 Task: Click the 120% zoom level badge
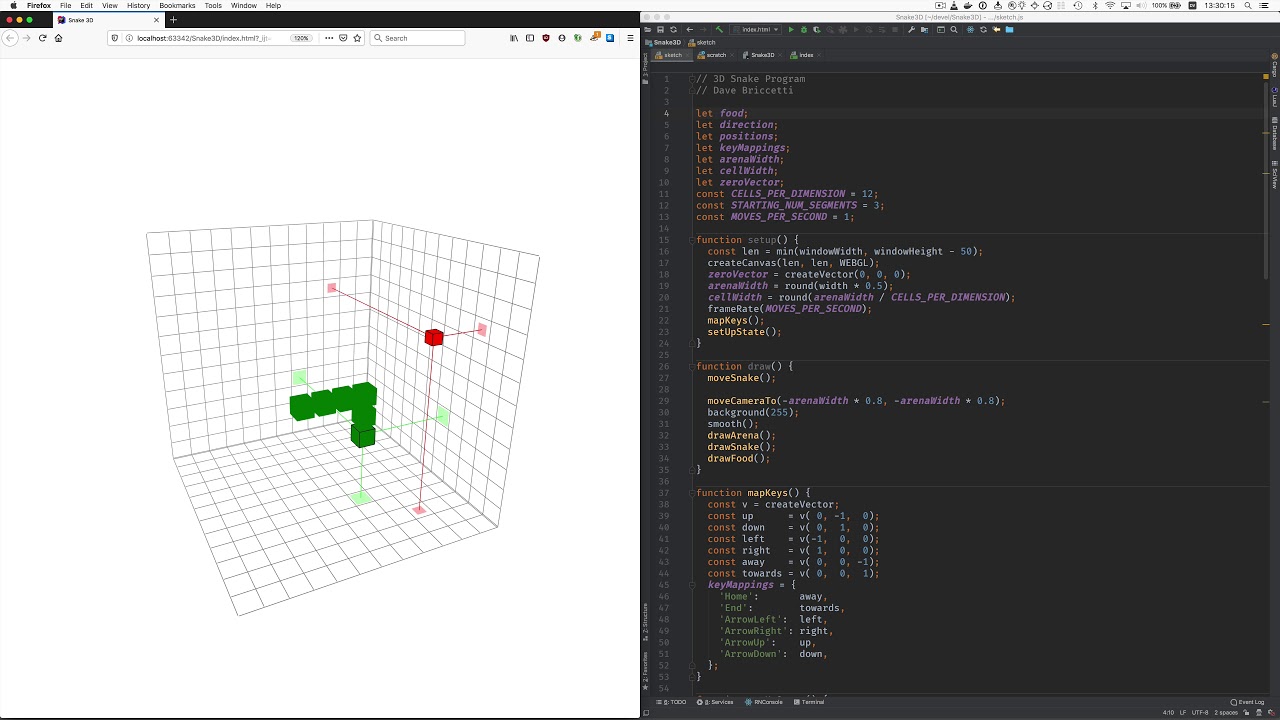[301, 38]
